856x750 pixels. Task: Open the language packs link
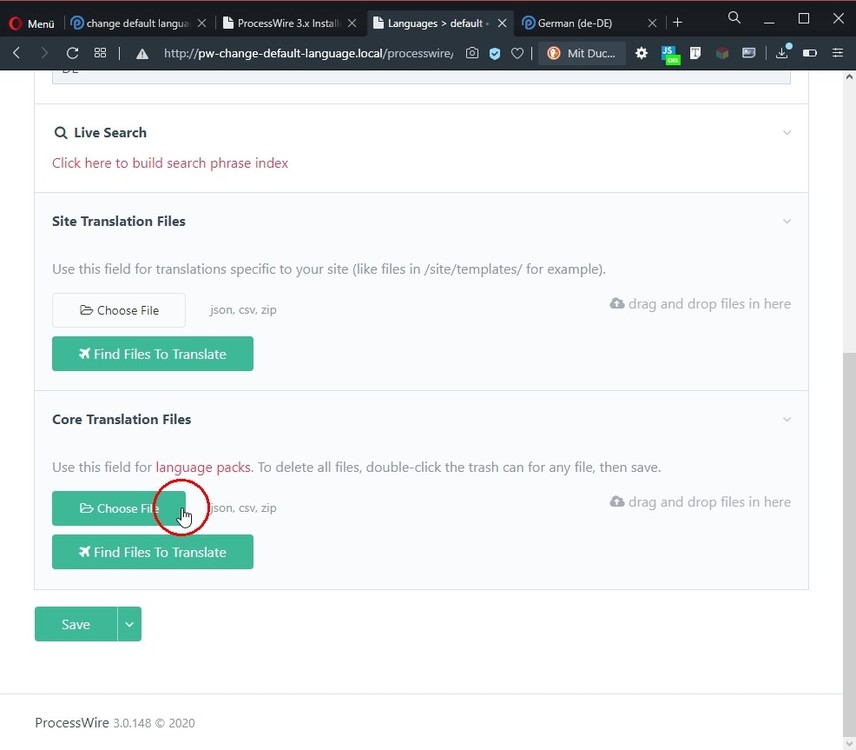pyautogui.click(x=203, y=467)
